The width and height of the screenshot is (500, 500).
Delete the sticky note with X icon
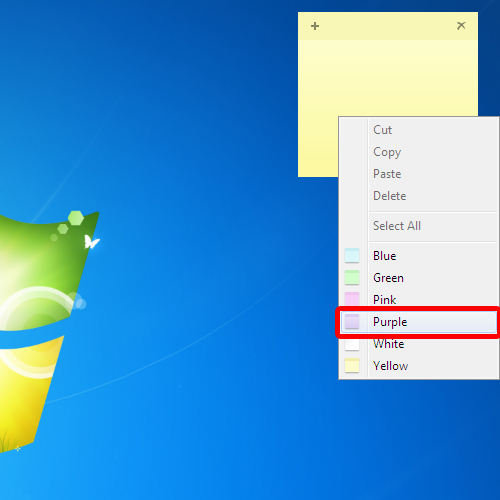[461, 25]
